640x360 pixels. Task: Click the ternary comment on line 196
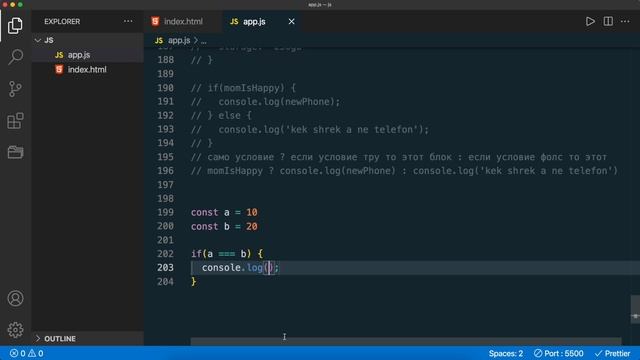pos(404,171)
